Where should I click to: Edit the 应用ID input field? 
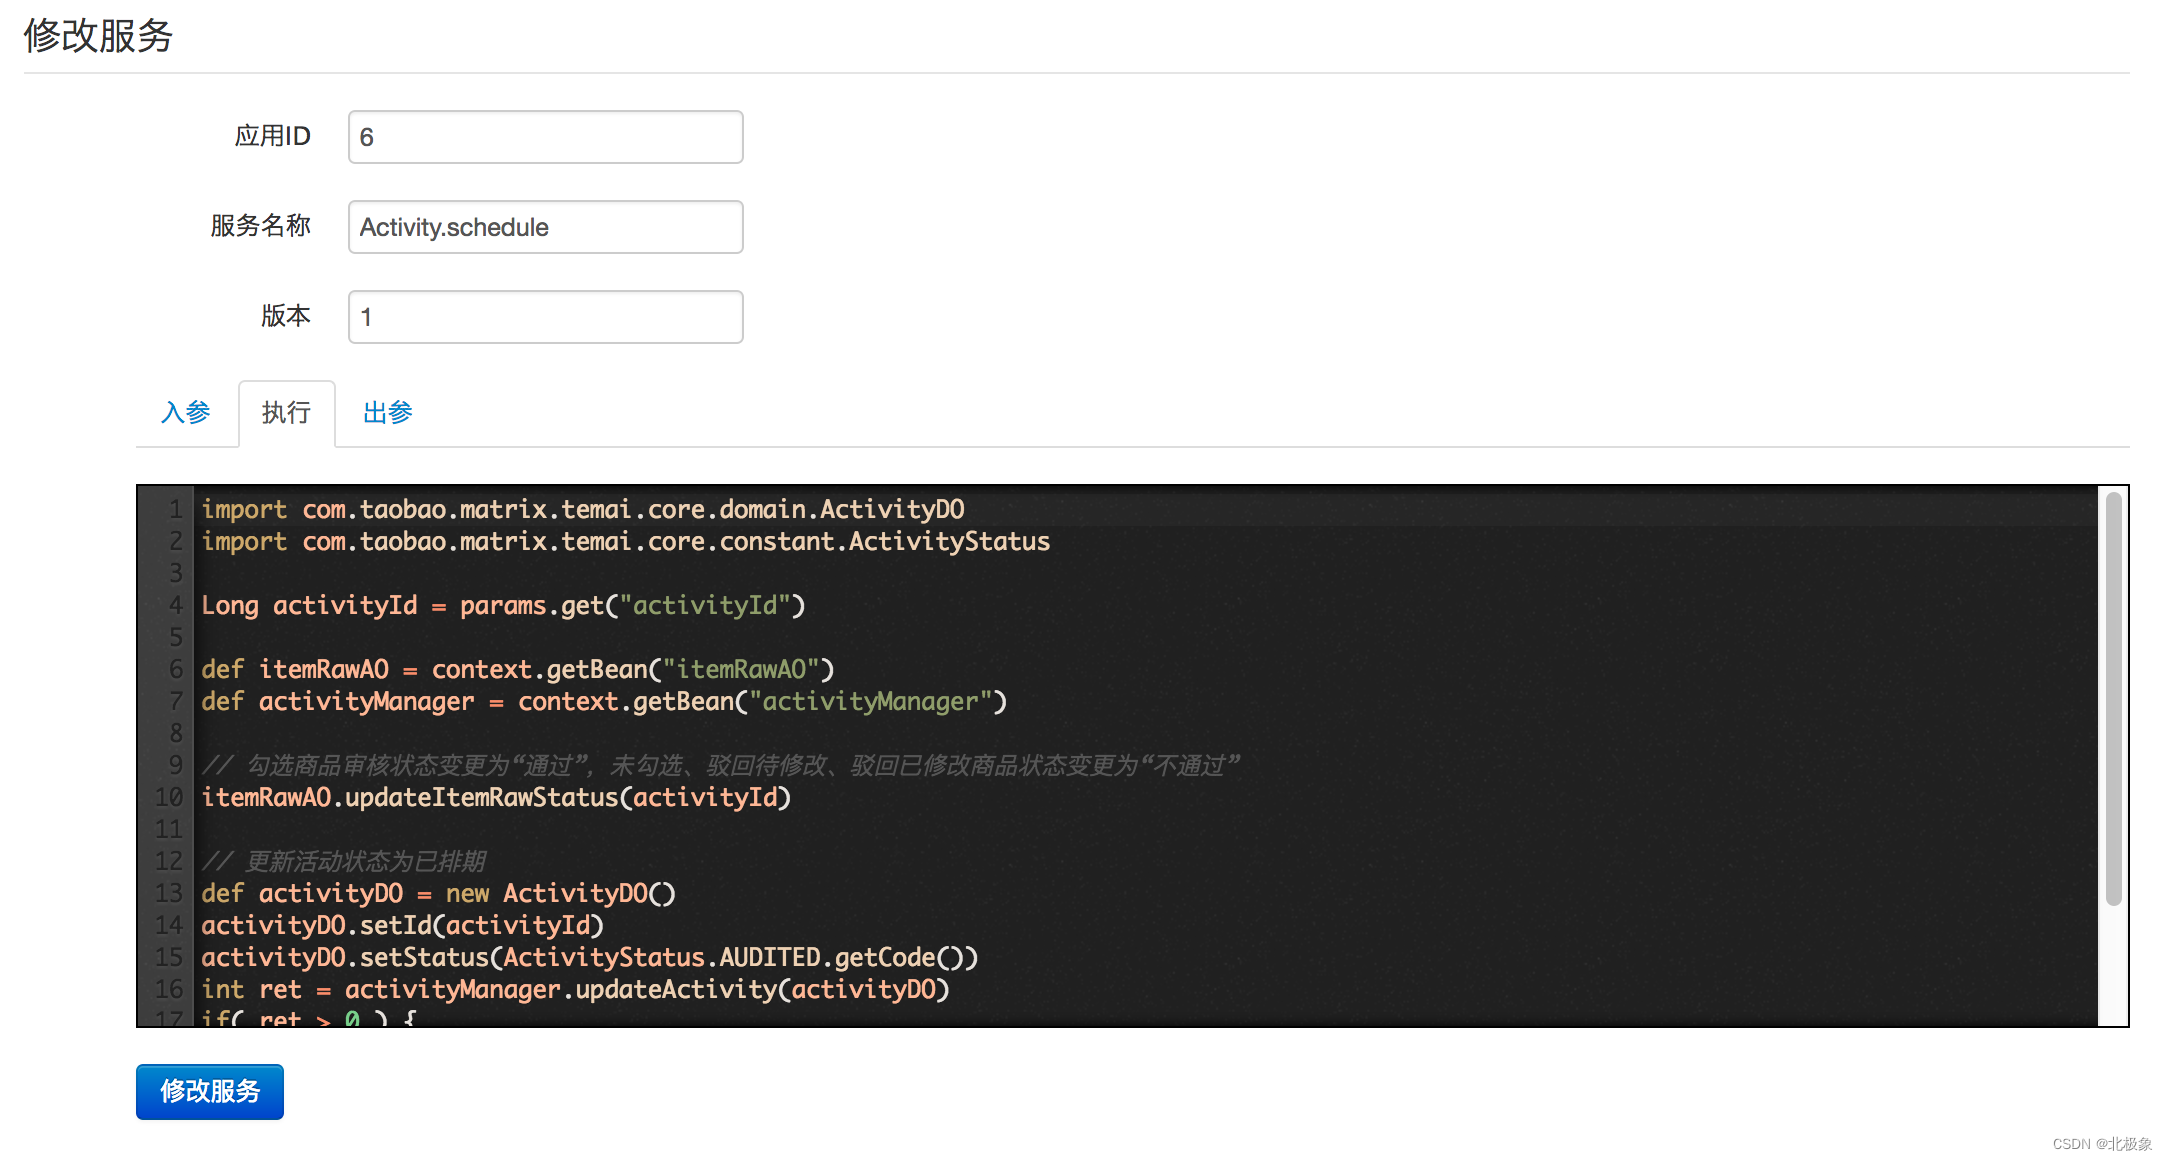point(549,136)
